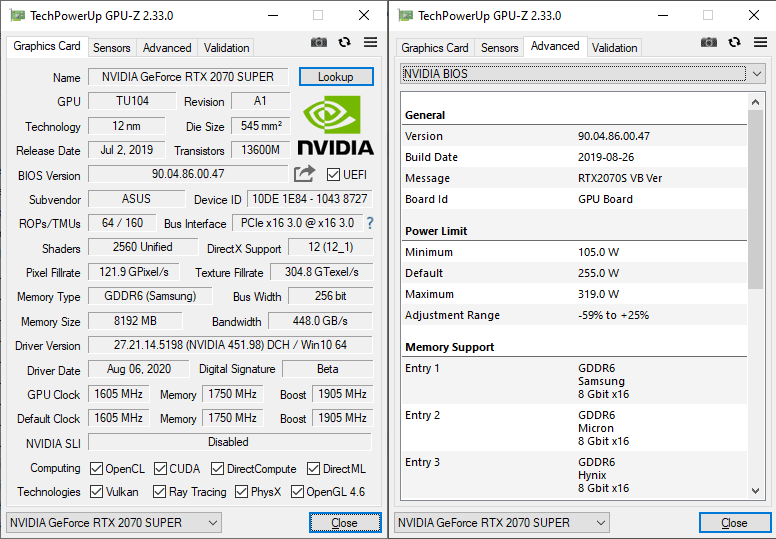Switch to Validation tab in left window
This screenshot has height=539, width=776.
[x=226, y=48]
